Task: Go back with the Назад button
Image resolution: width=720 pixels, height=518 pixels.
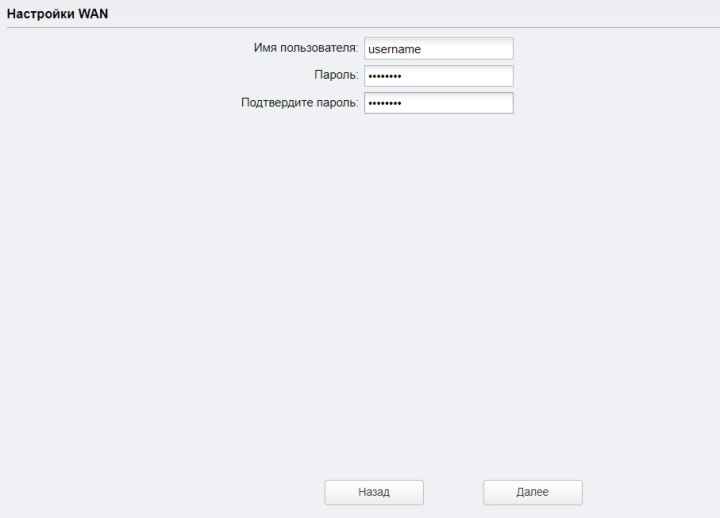Action: pos(374,492)
